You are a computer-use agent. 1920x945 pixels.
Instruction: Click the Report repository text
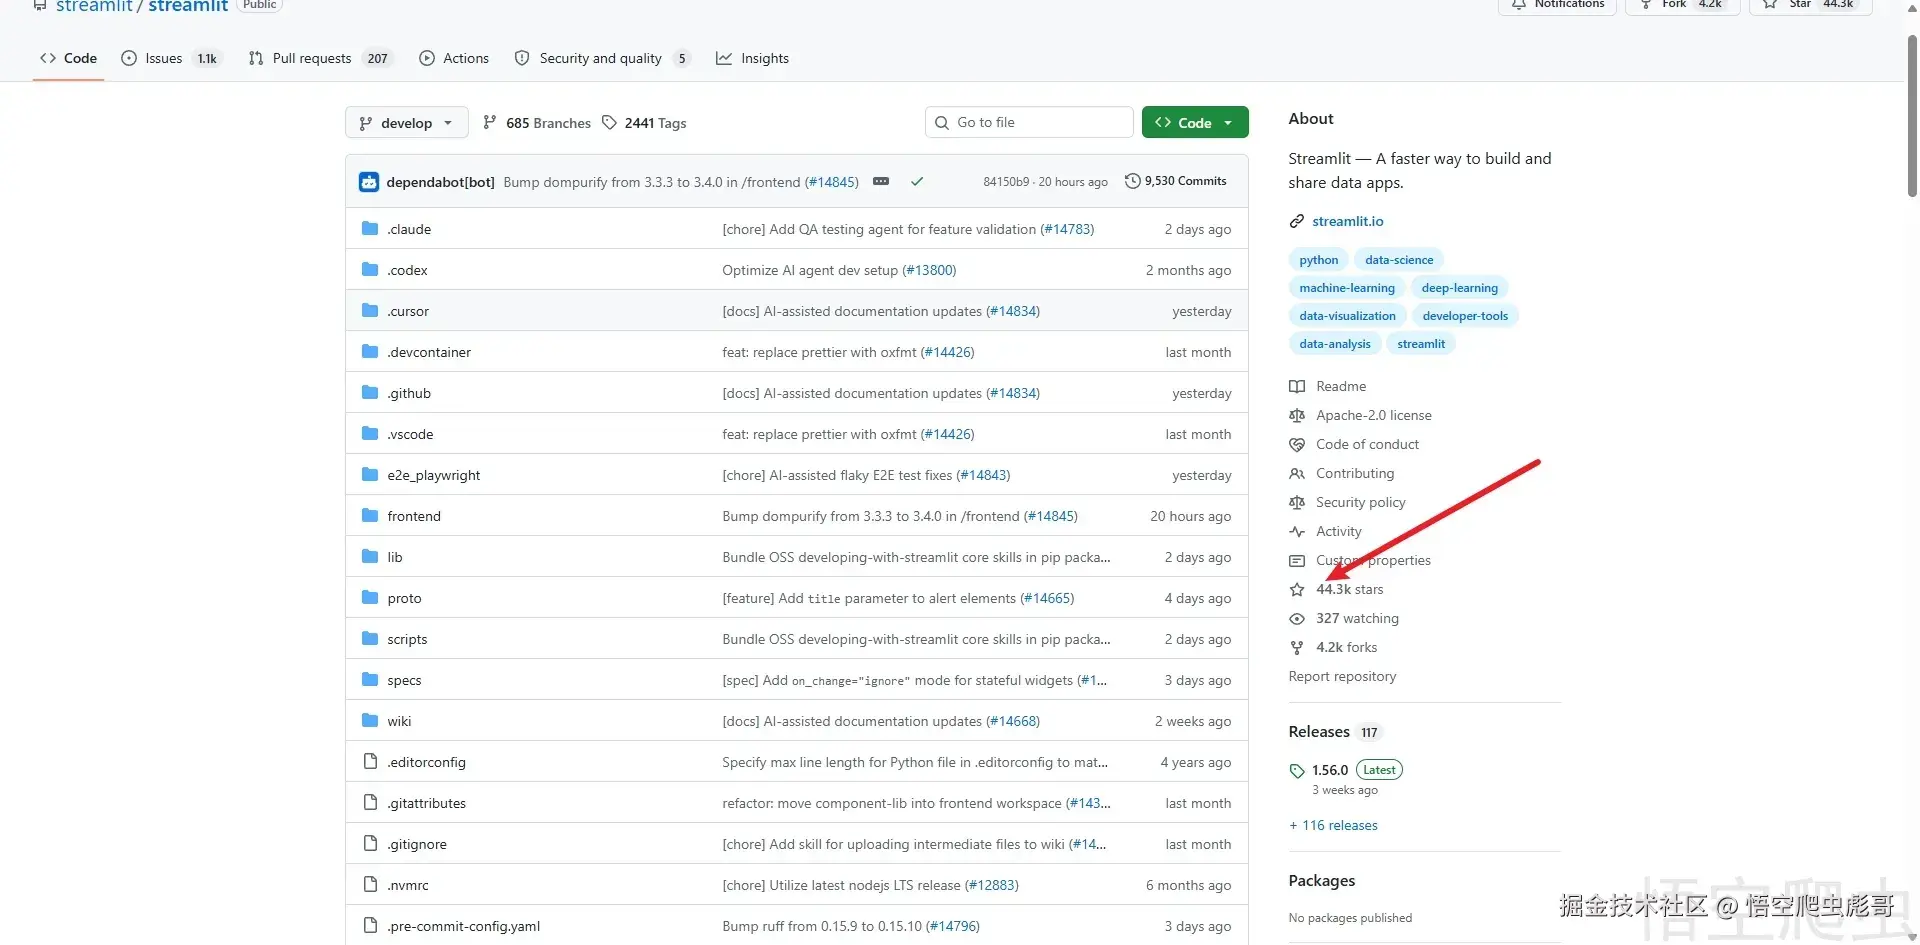(x=1342, y=676)
